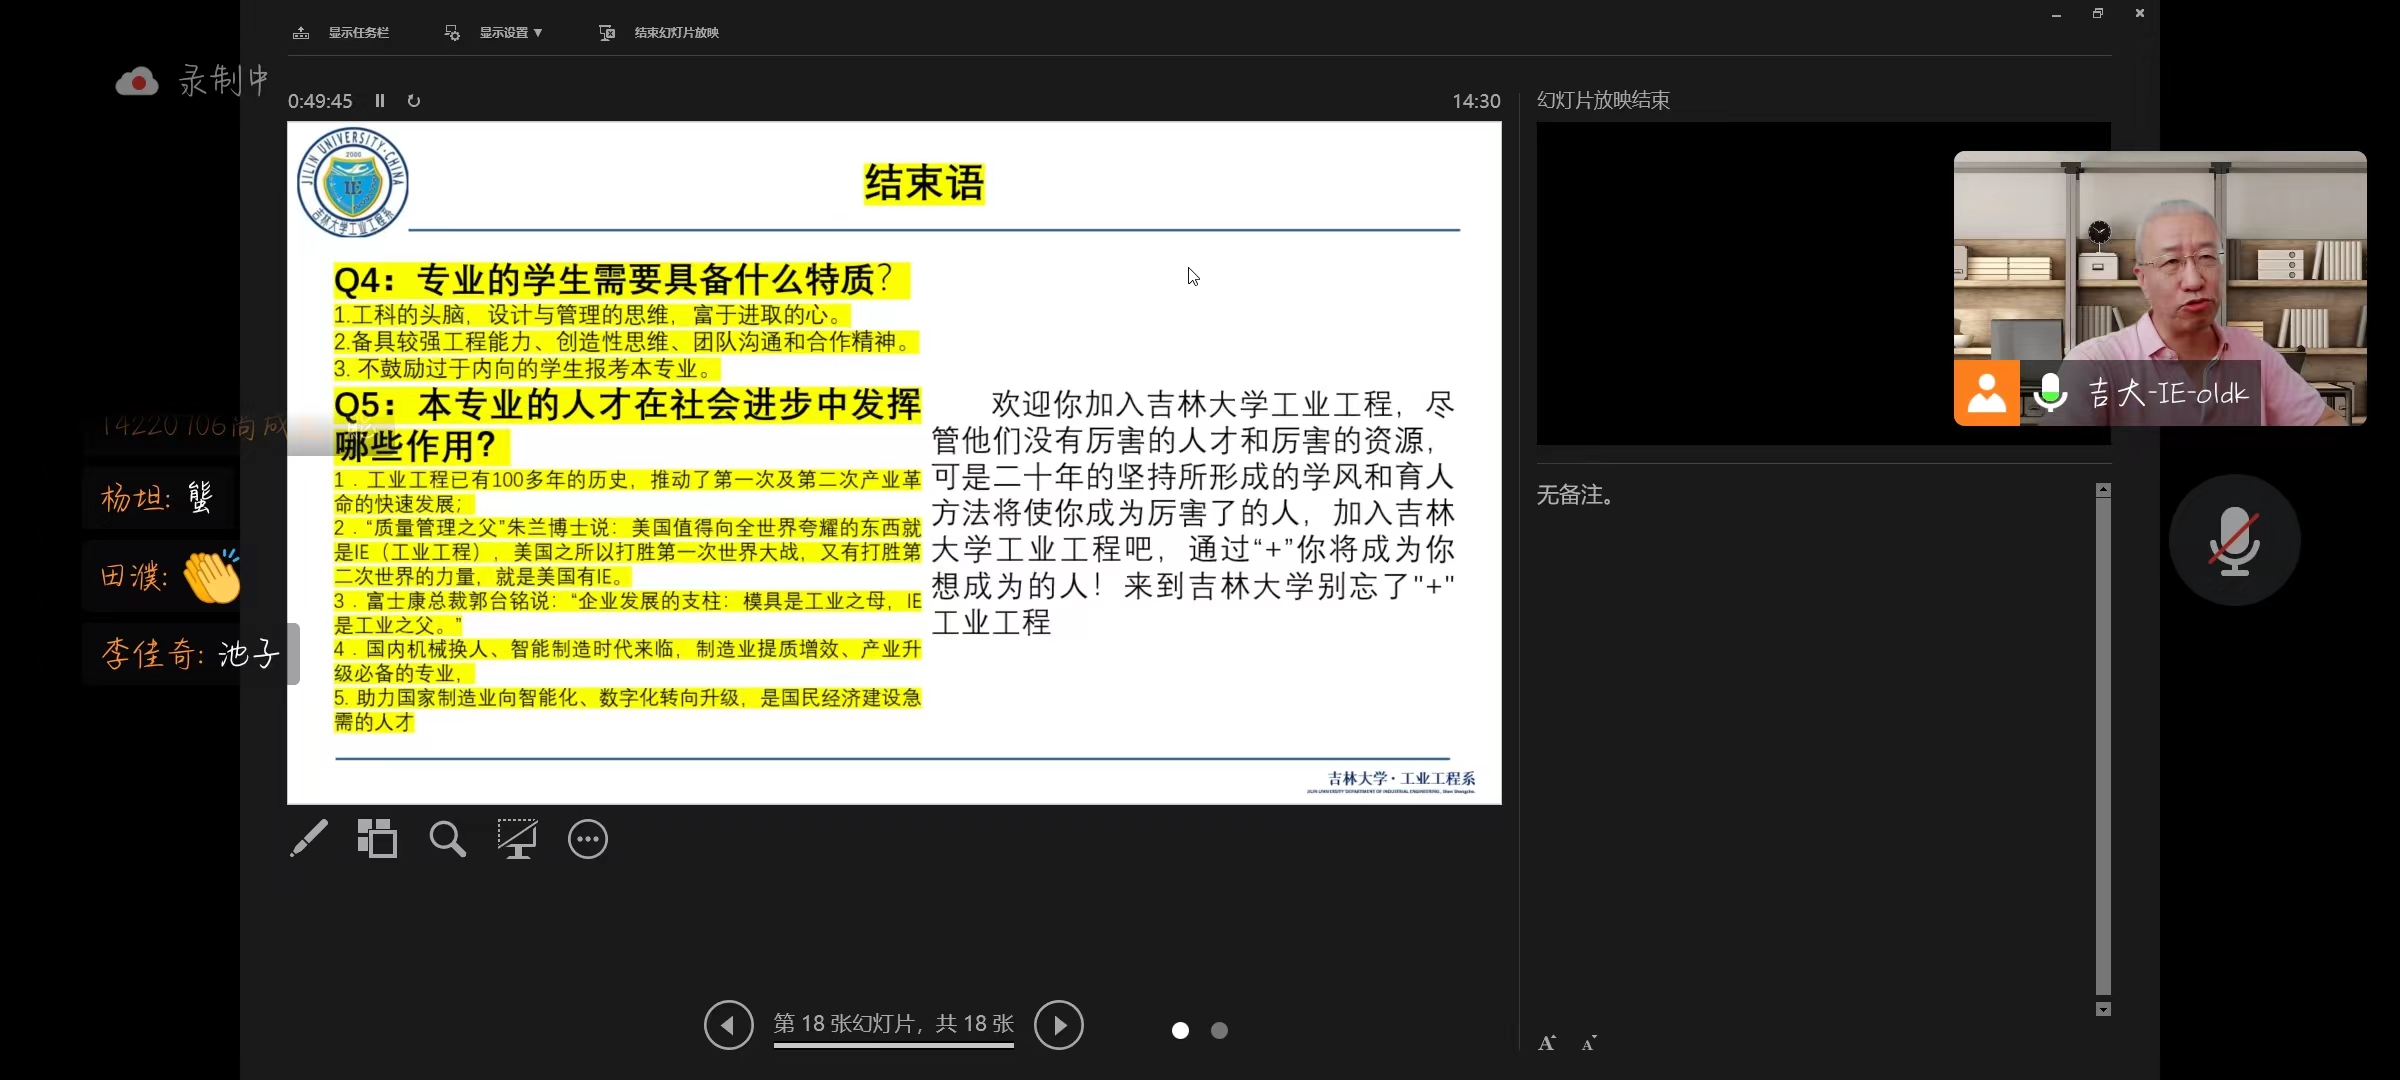
Task: Unmute the large crossed-out microphone button
Action: click(2234, 541)
